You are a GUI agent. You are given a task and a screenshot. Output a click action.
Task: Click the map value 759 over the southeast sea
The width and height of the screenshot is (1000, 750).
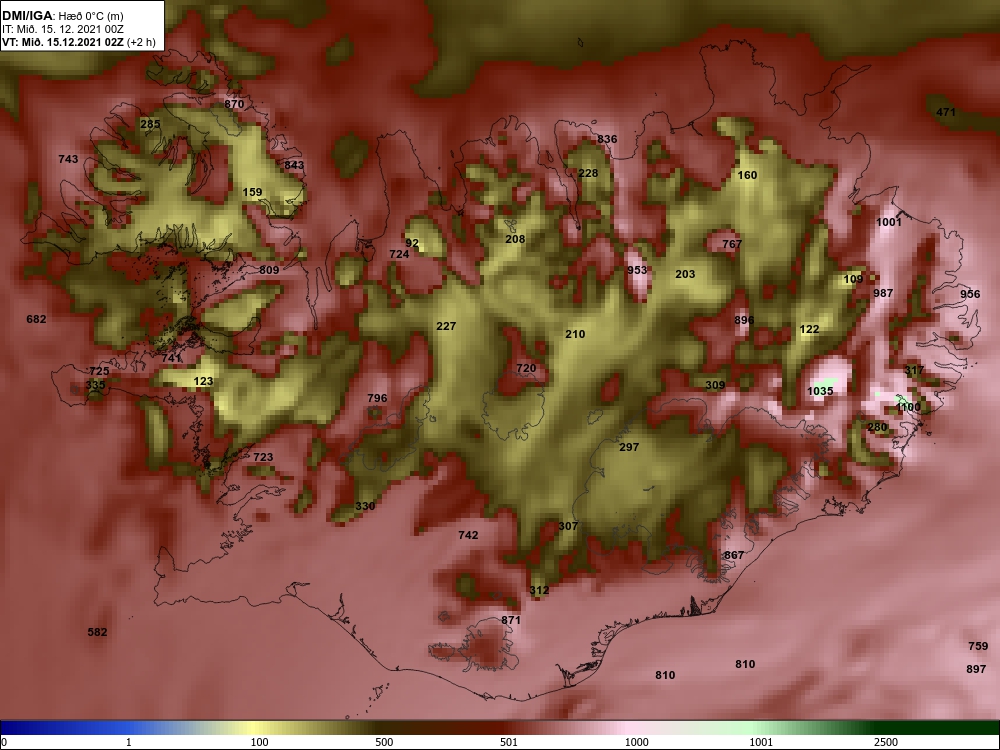pyautogui.click(x=978, y=646)
